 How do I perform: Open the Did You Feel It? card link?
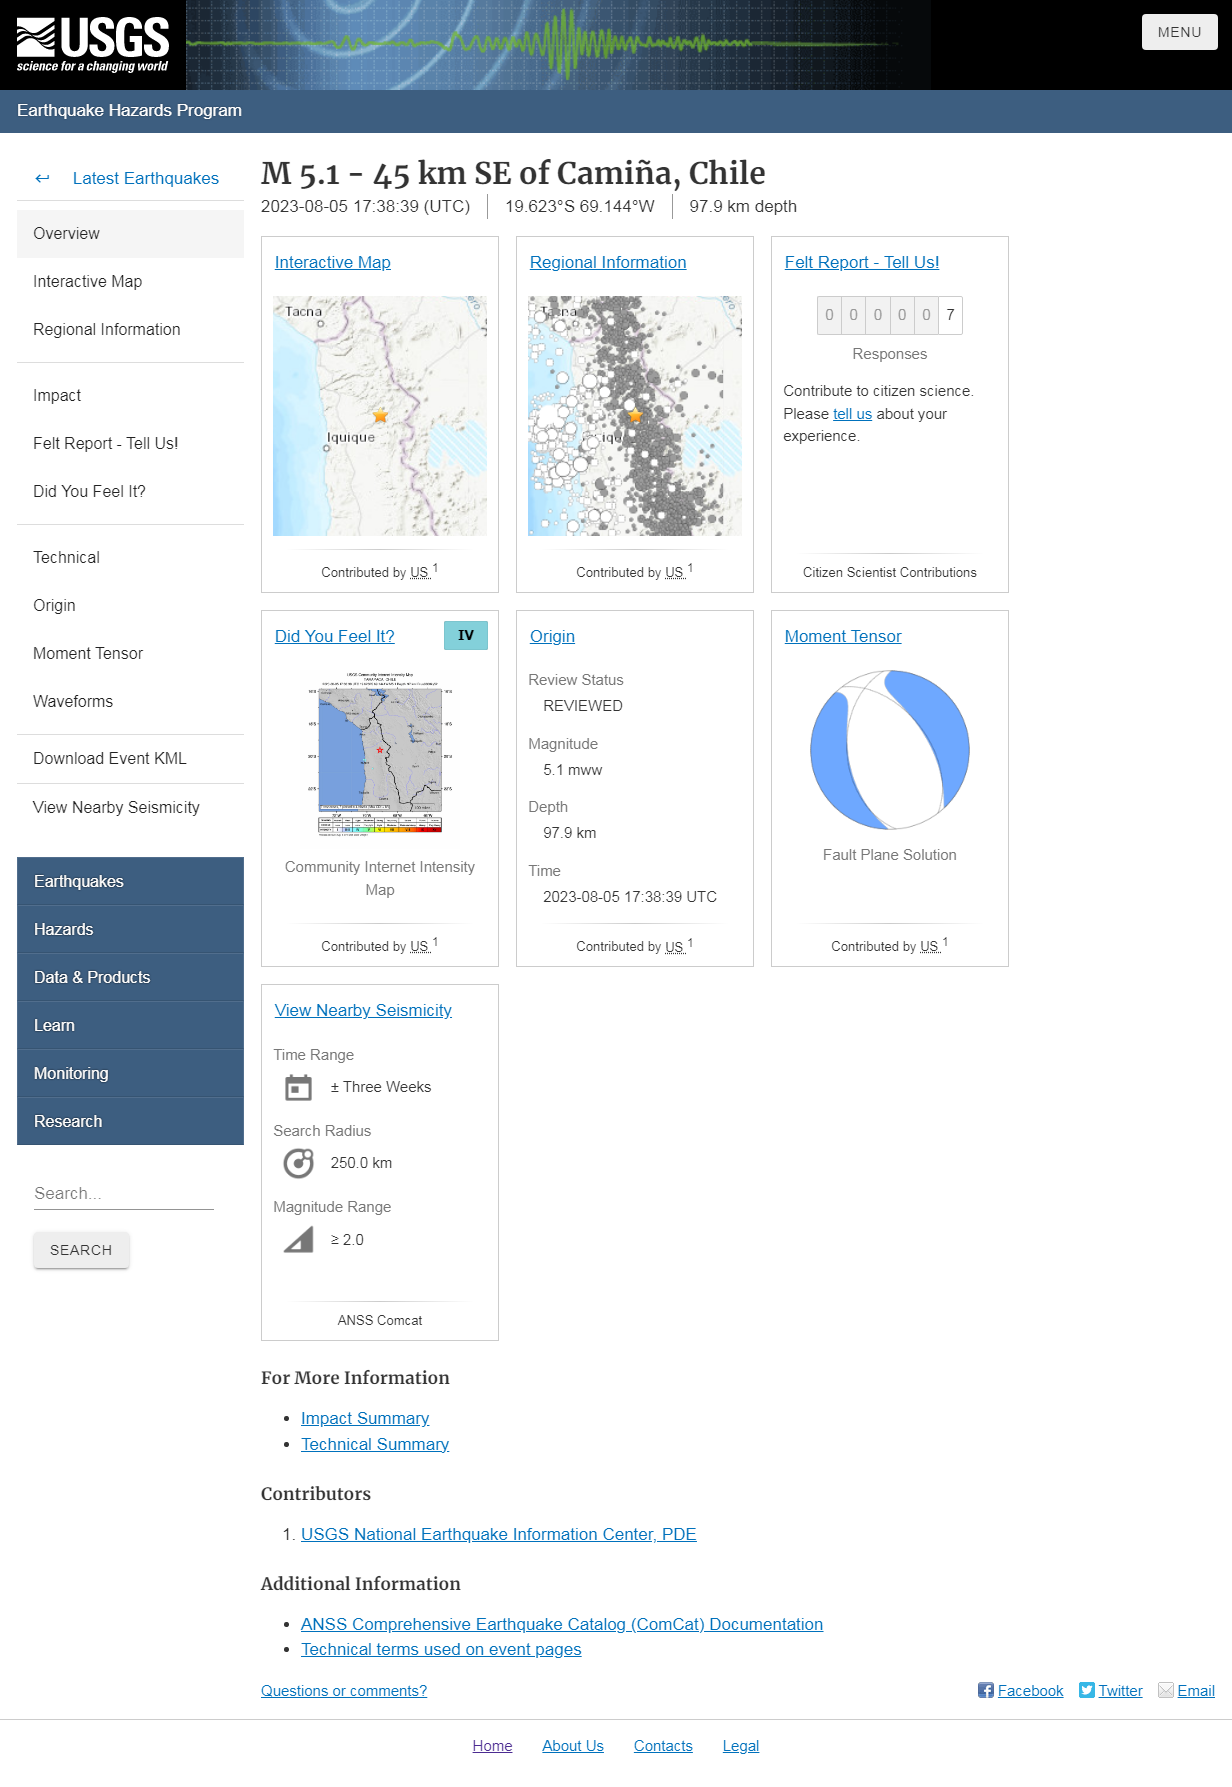click(x=335, y=636)
